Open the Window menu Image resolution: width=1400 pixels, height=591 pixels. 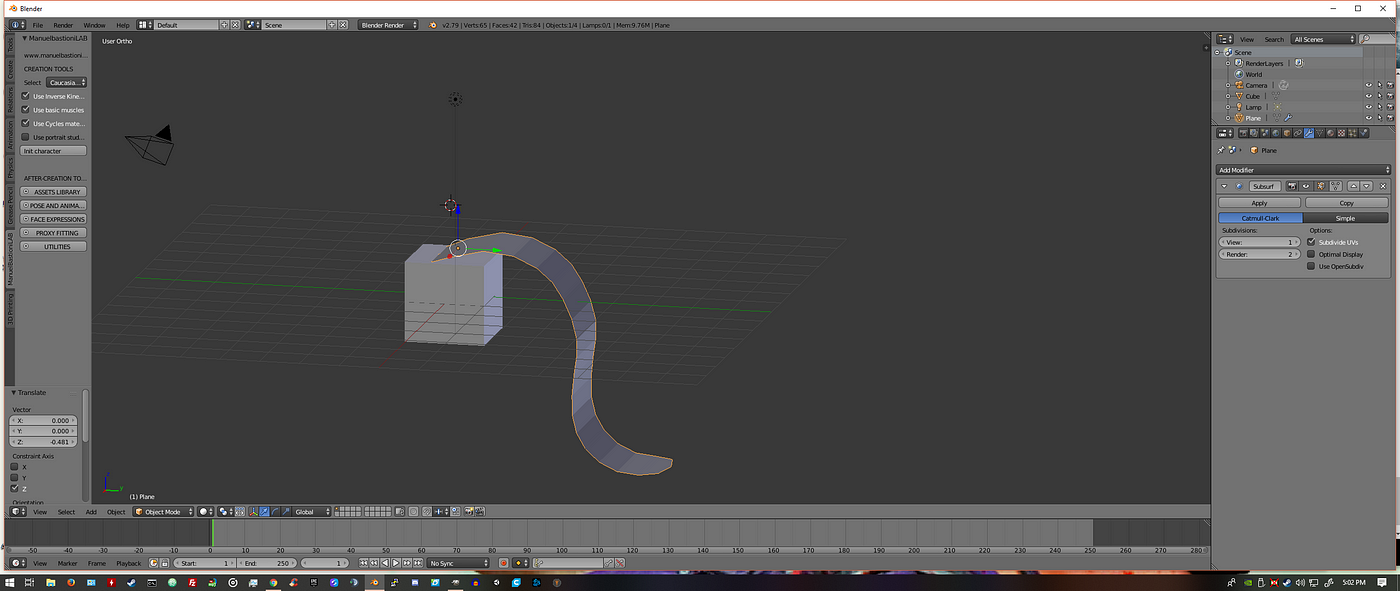click(94, 24)
